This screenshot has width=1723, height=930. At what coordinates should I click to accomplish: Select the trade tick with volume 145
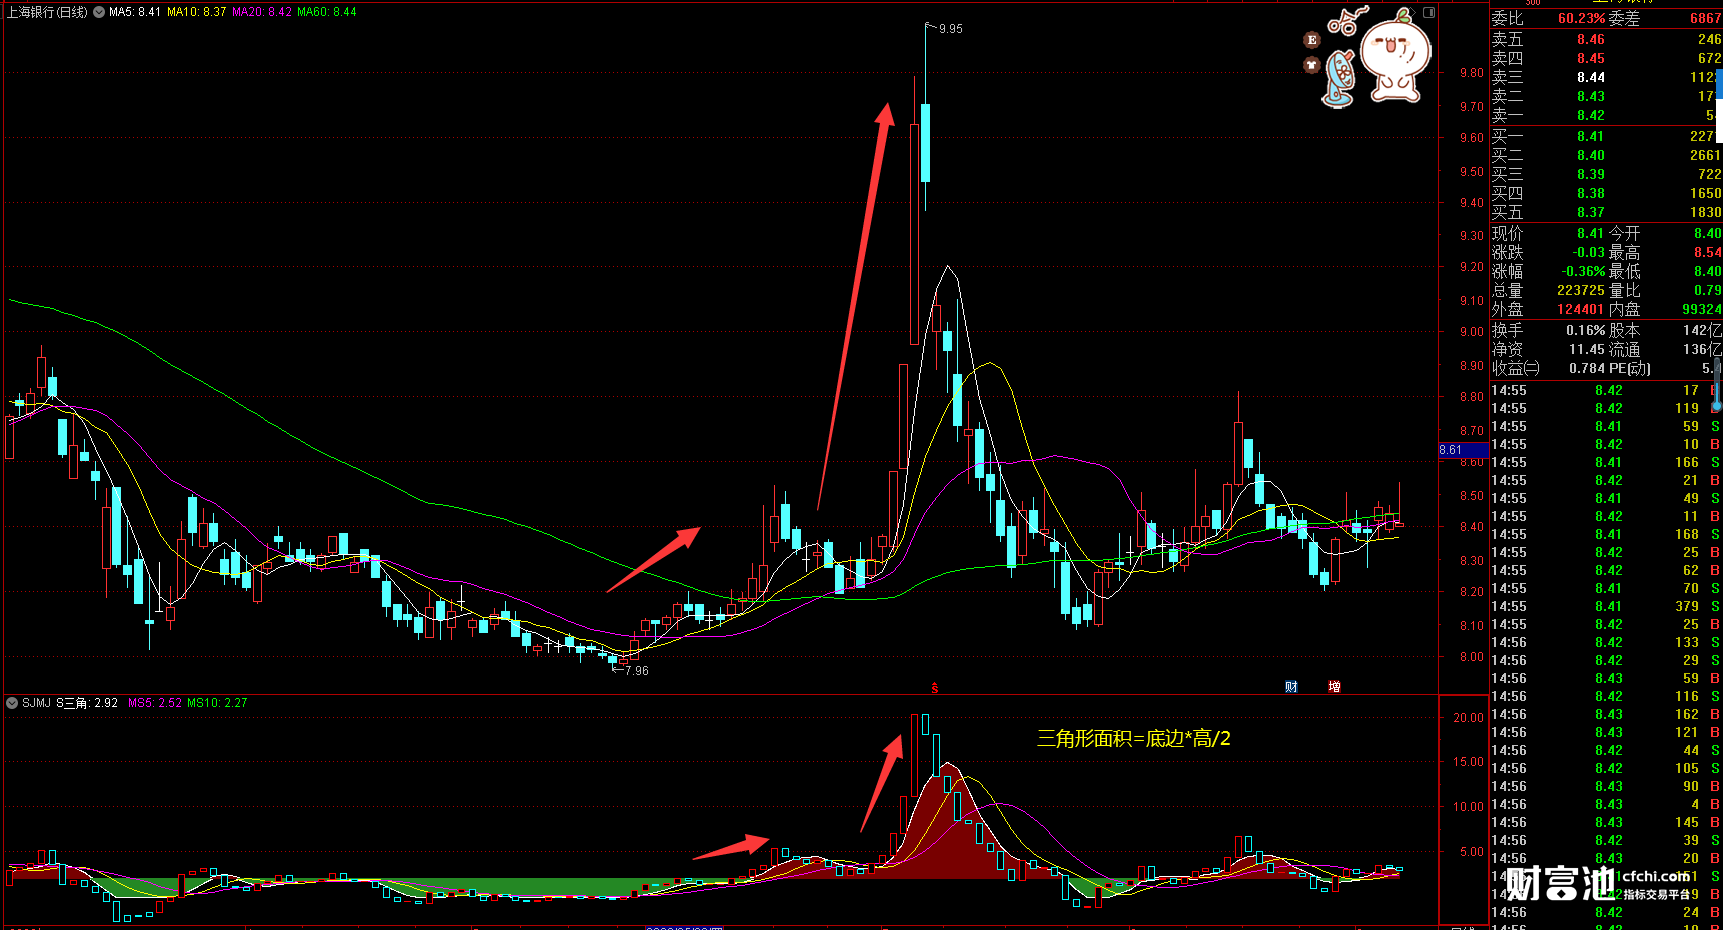pos(1606,823)
